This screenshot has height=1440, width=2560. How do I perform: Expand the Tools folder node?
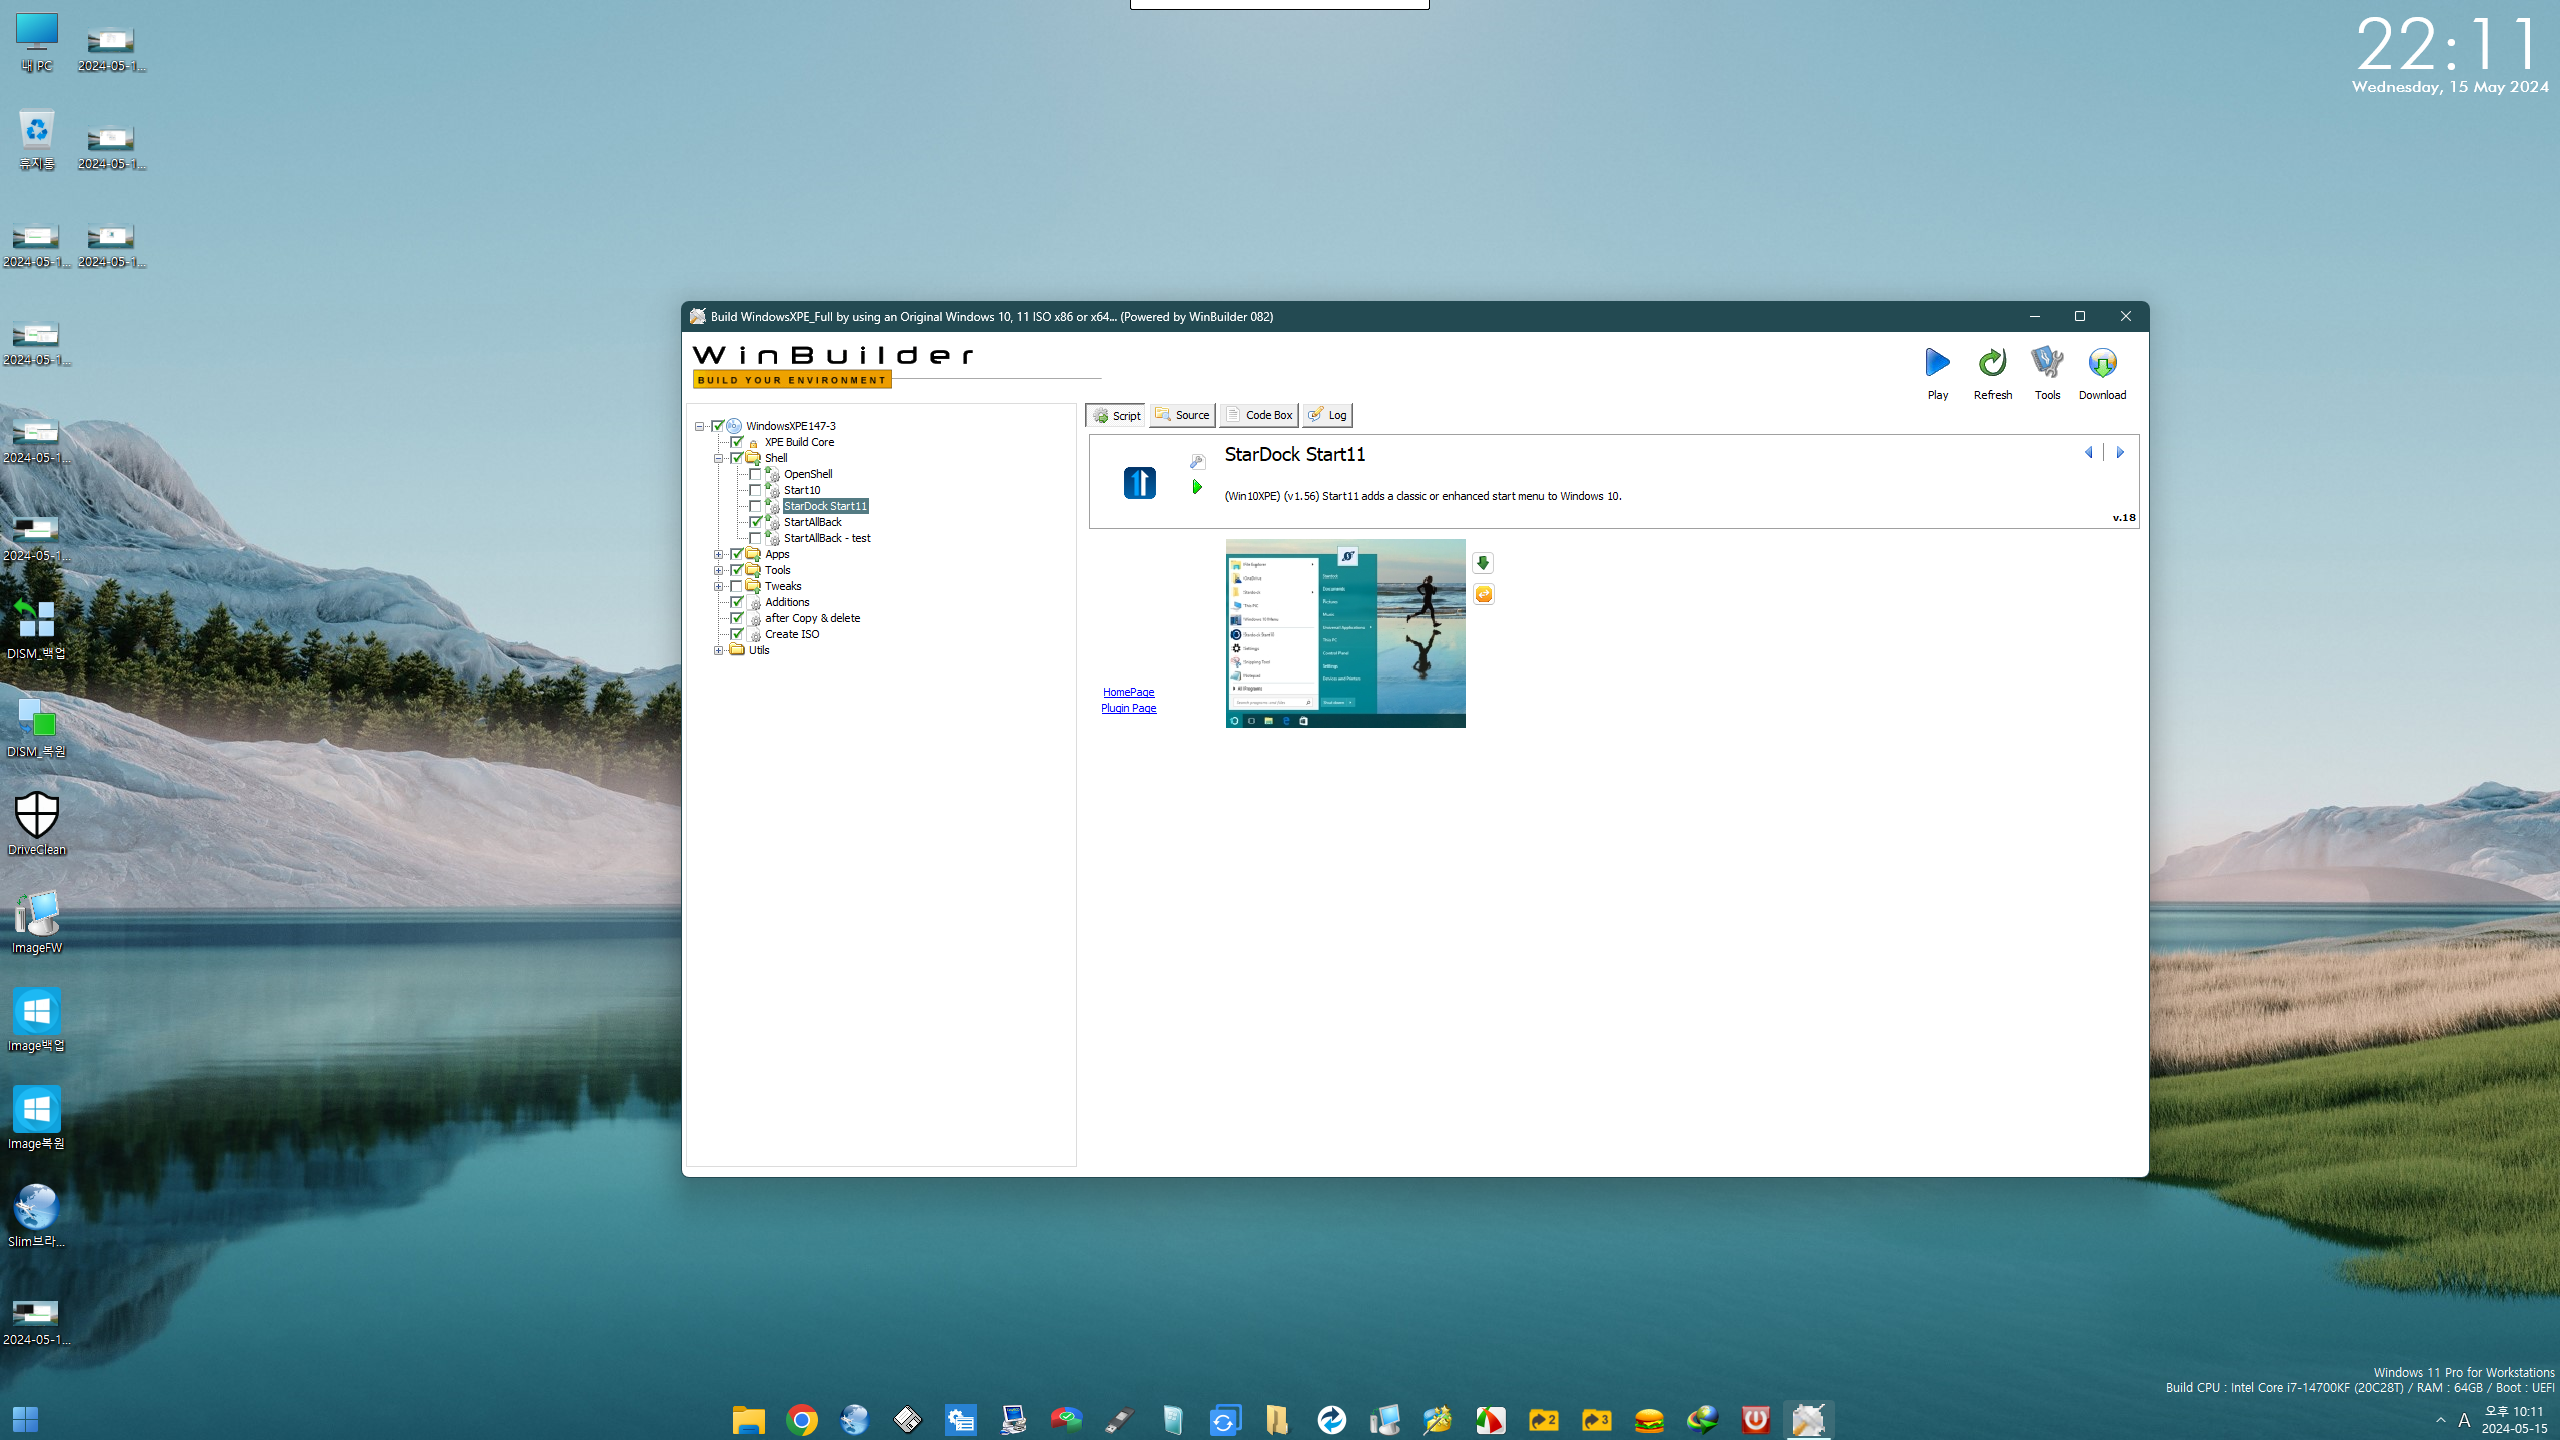719,570
